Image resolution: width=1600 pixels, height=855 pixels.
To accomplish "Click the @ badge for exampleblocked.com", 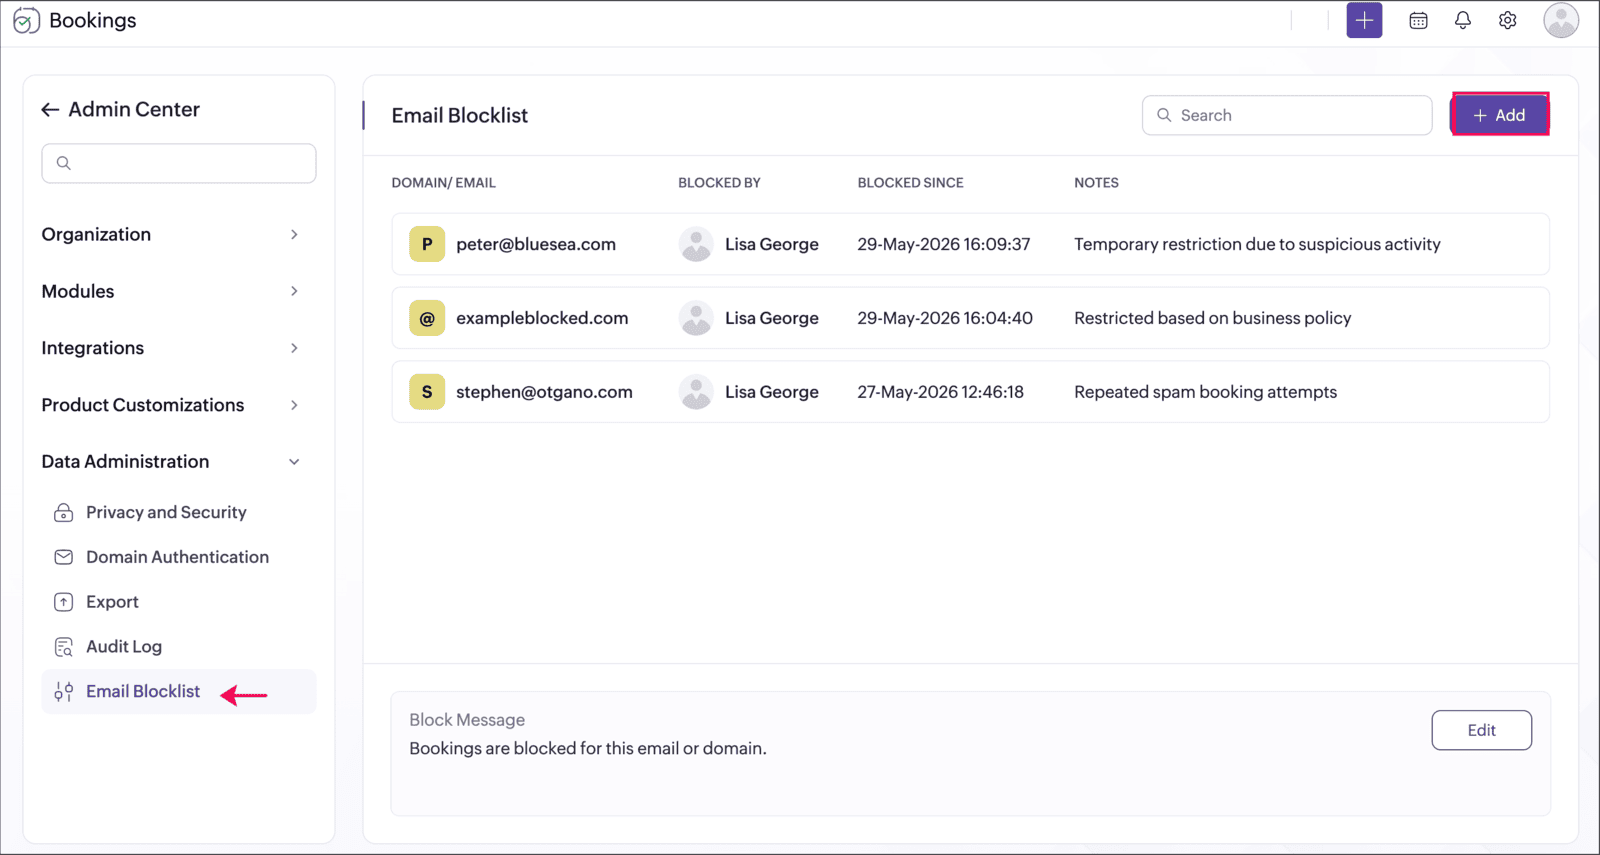I will pyautogui.click(x=427, y=318).
